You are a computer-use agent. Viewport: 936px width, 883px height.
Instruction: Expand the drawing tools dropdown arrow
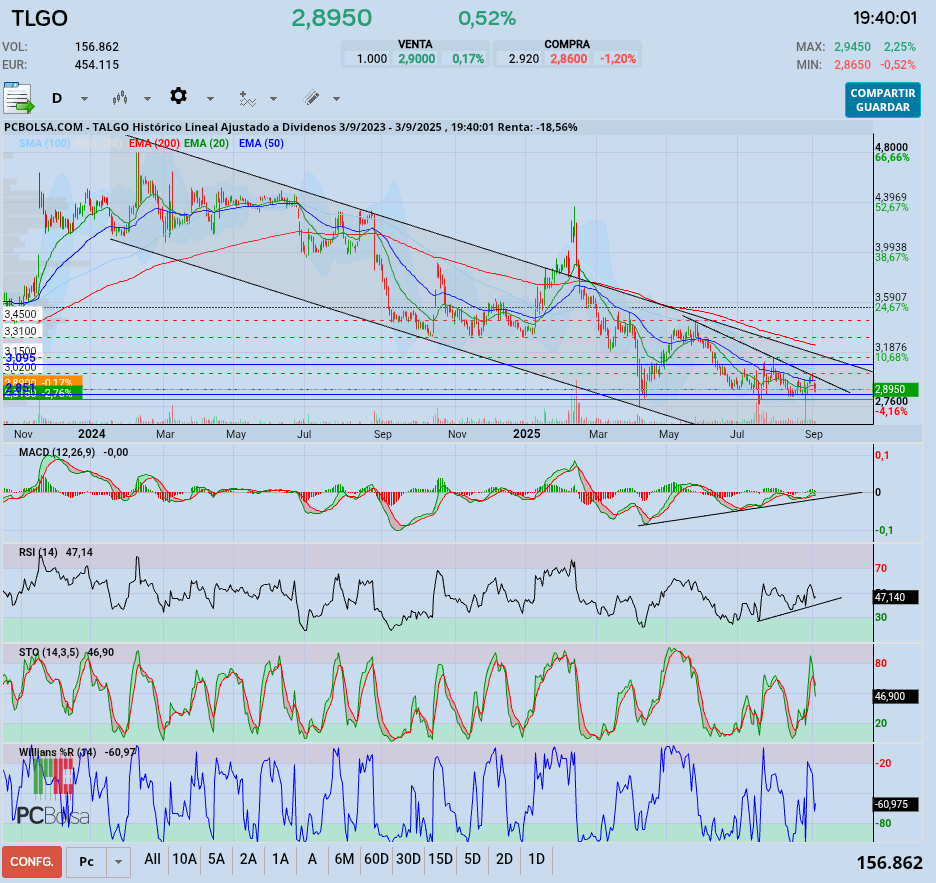click(337, 99)
